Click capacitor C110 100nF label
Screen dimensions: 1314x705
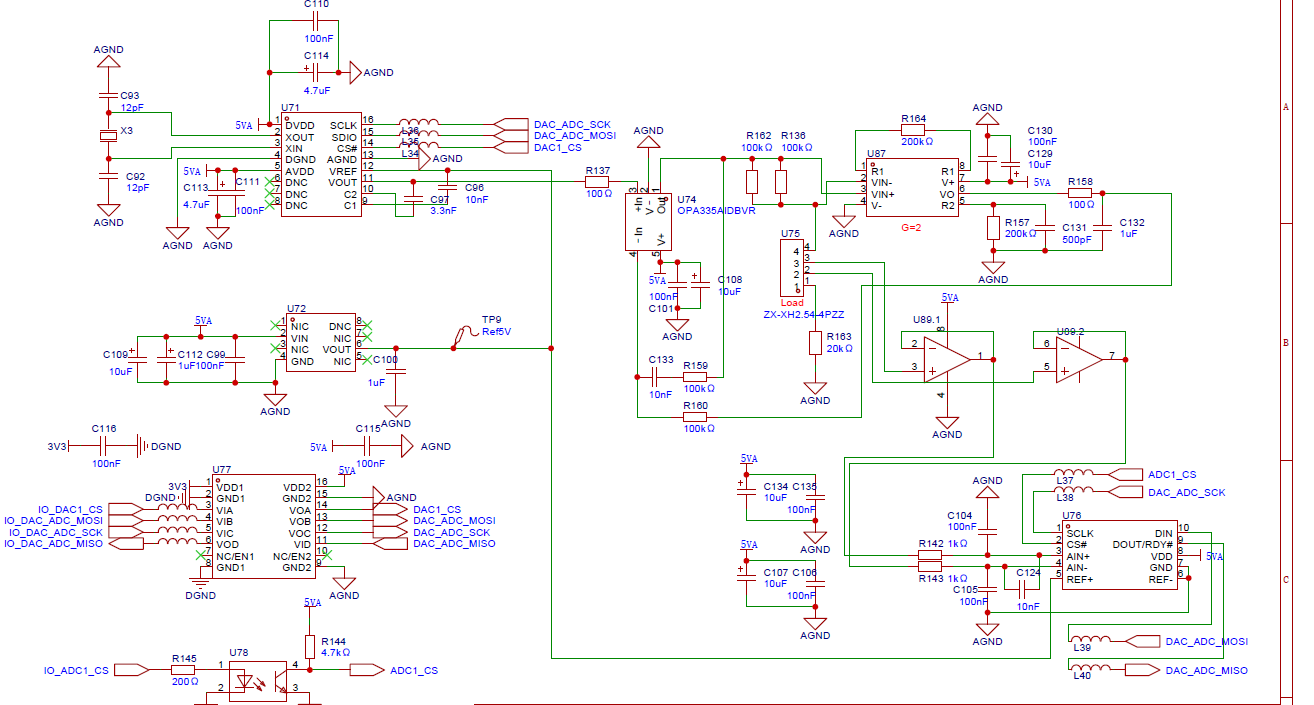tap(316, 21)
